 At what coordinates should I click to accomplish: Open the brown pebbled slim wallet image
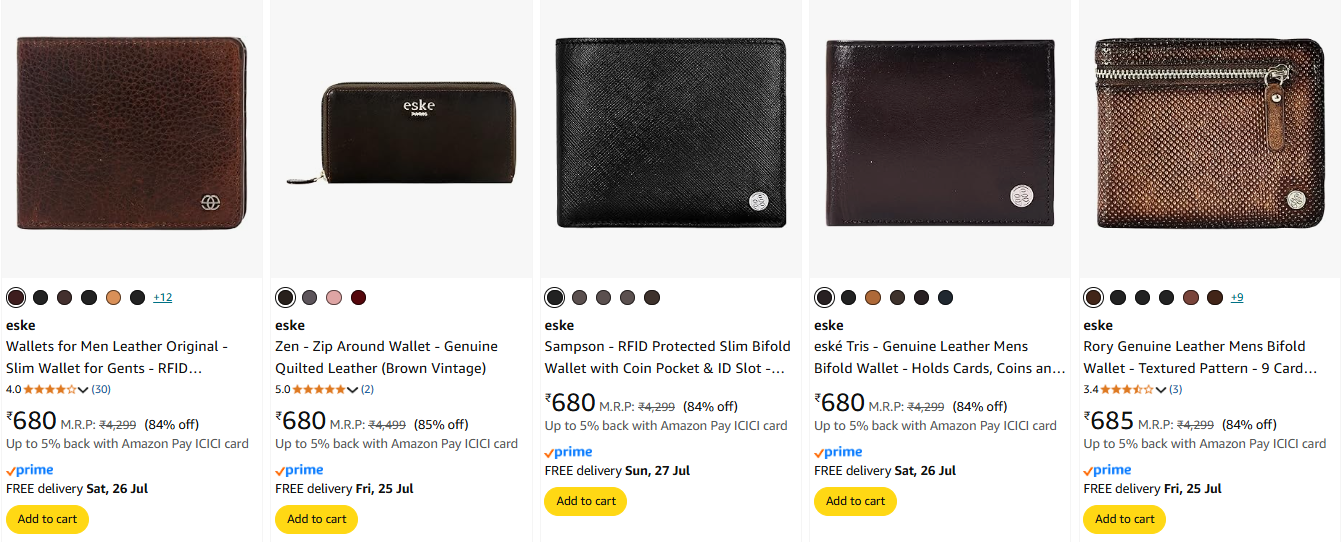tap(132, 134)
